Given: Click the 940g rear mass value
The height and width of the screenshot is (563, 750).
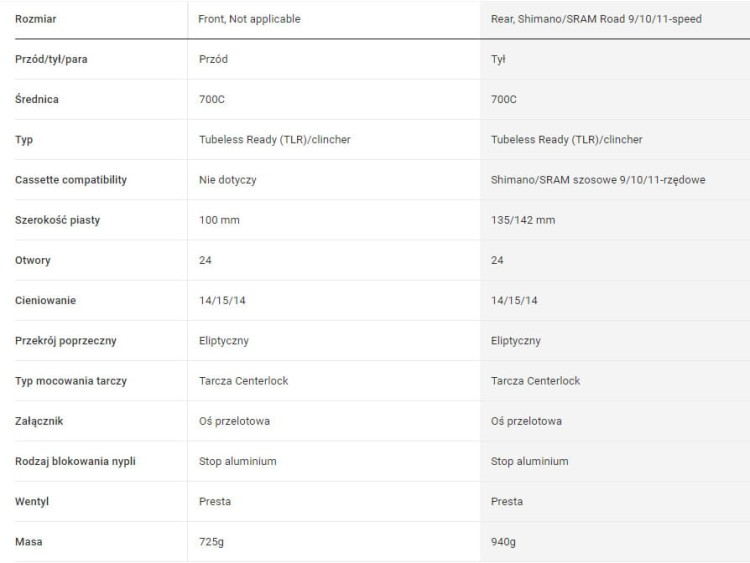Looking at the screenshot, I should pyautogui.click(x=503, y=541).
